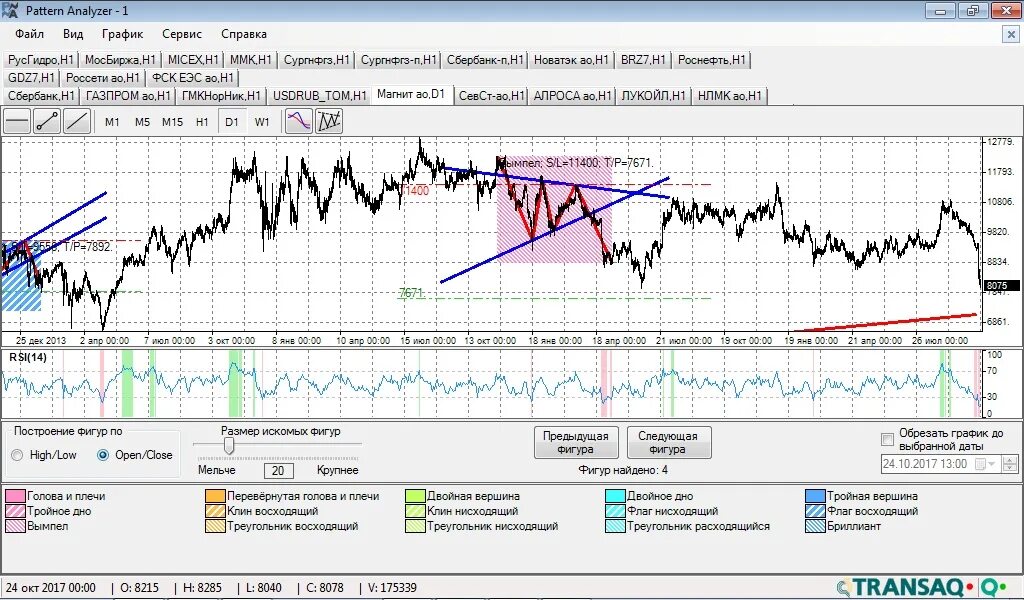Click the figure size slider handle
Viewport: 1024px width, 600px height.
click(229, 446)
